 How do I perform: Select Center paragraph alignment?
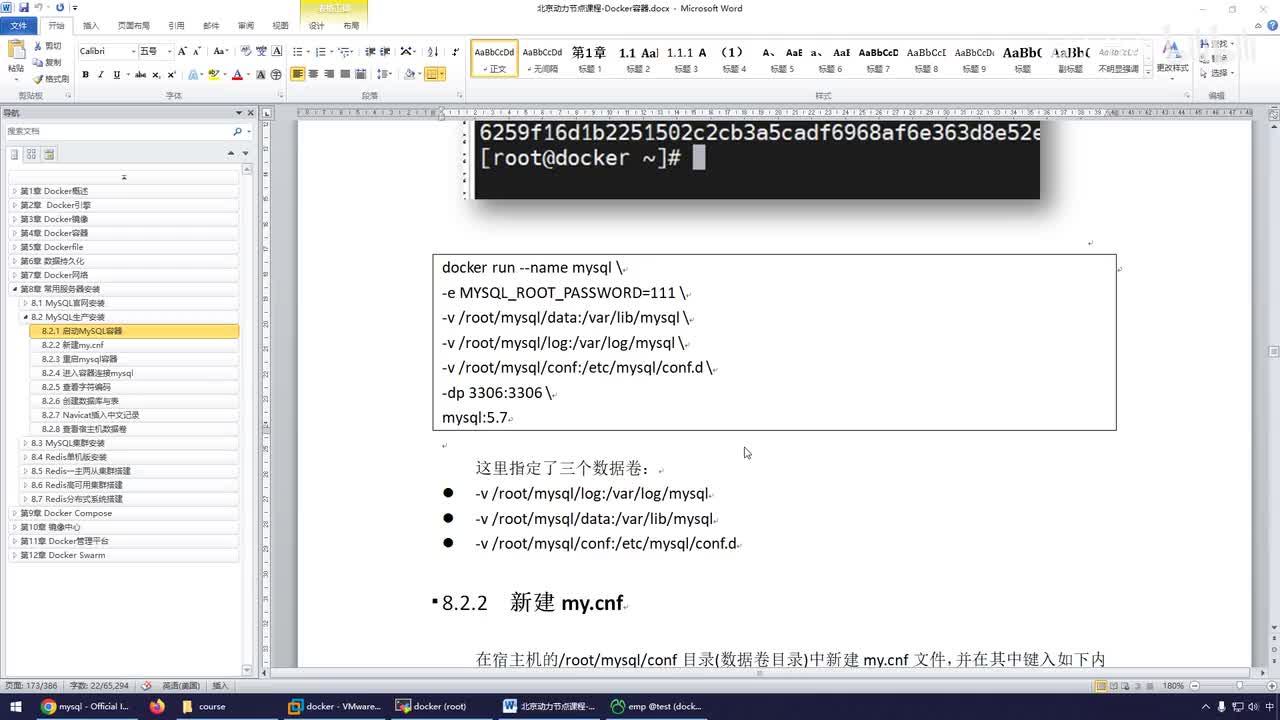313,74
